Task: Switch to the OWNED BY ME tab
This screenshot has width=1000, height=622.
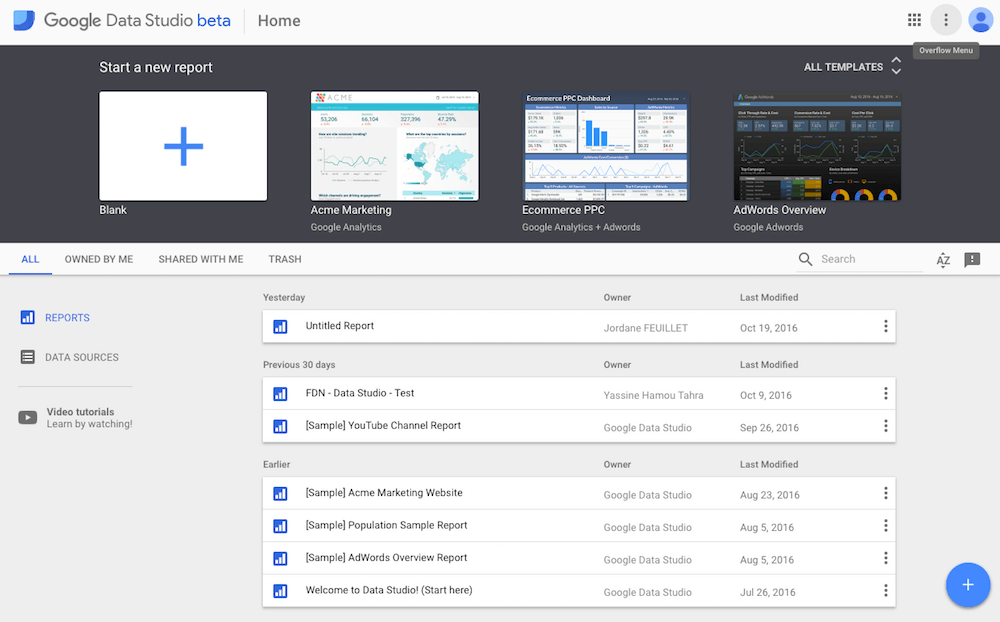Action: (x=99, y=260)
